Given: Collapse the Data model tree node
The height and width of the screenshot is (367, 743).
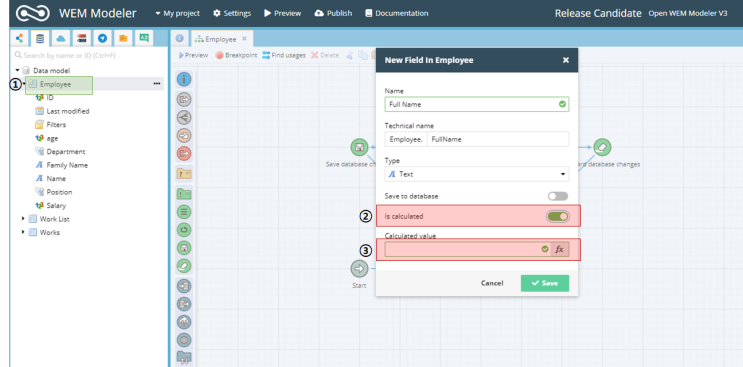Looking at the screenshot, I should (x=18, y=70).
